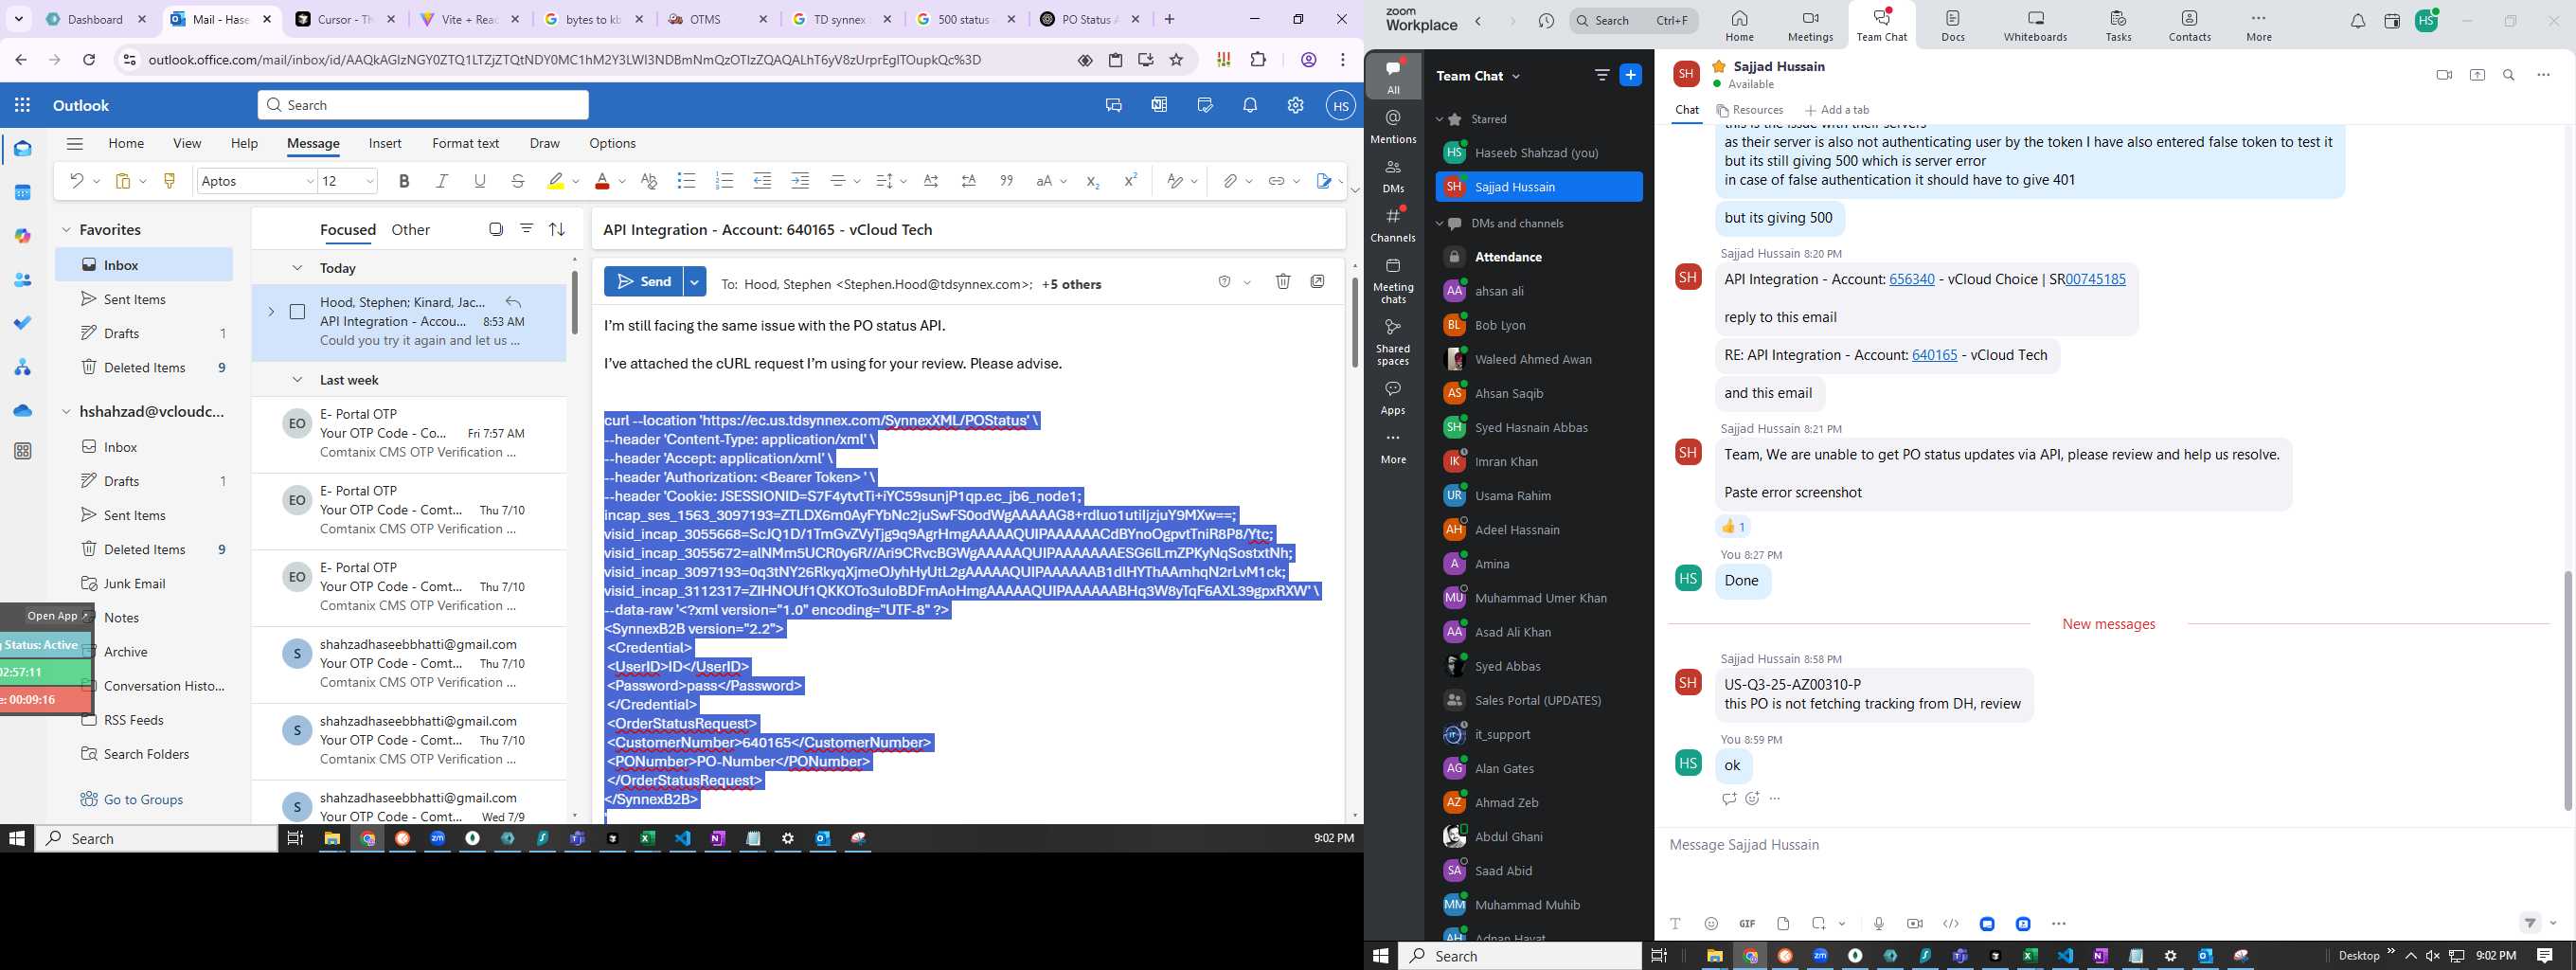Image resolution: width=2576 pixels, height=970 pixels.
Task: Open Outlook settings gear
Action: 1295,105
